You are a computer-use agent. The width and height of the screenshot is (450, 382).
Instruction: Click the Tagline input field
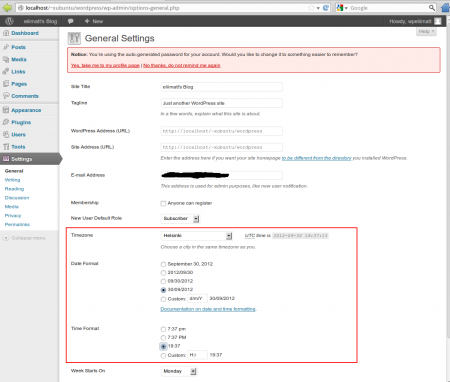coord(222,103)
